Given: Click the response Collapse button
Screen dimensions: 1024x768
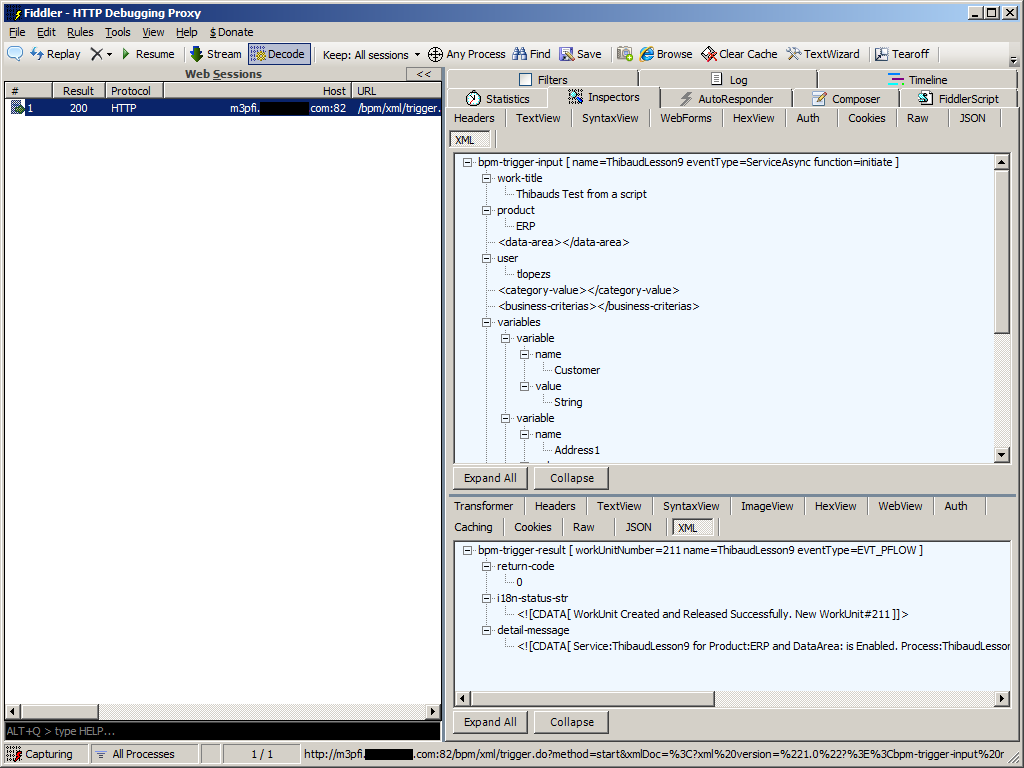Looking at the screenshot, I should click(x=571, y=722).
